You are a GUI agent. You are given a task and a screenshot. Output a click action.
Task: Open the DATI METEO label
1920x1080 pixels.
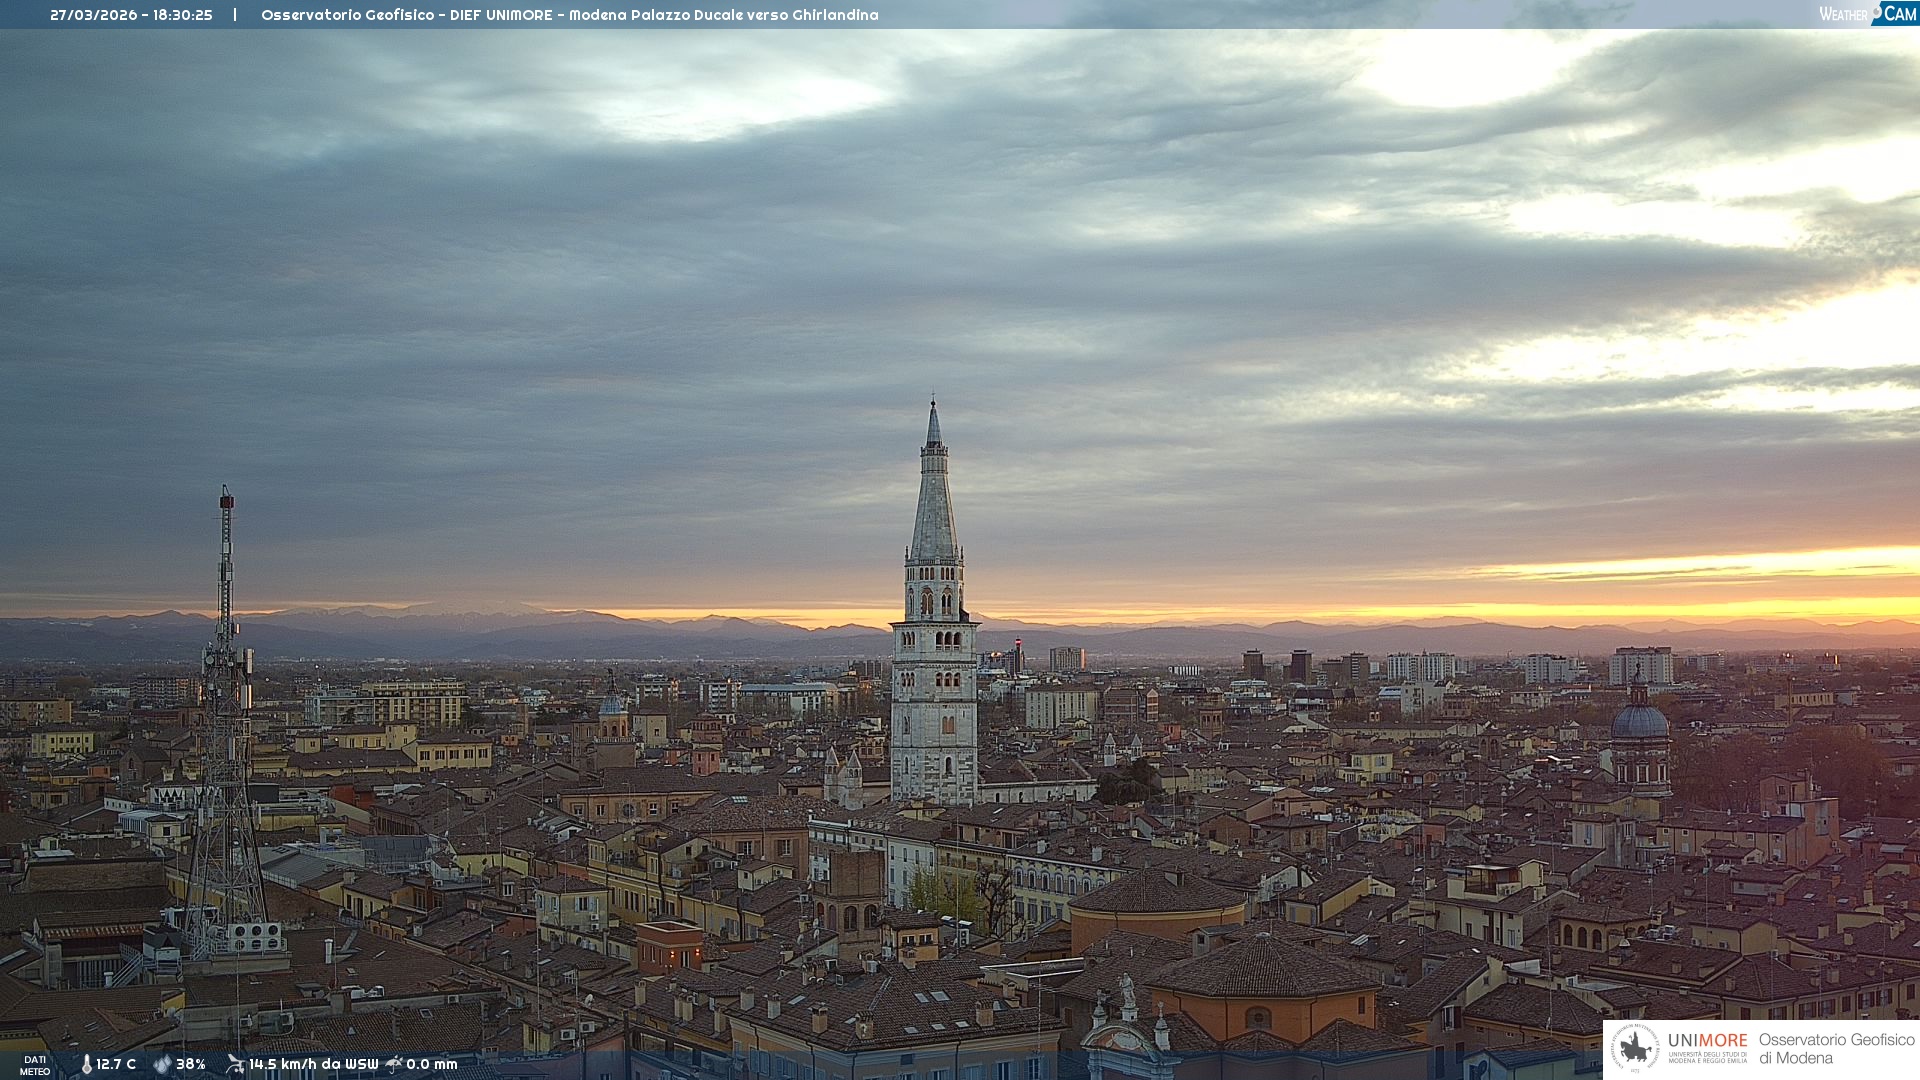[35, 1065]
